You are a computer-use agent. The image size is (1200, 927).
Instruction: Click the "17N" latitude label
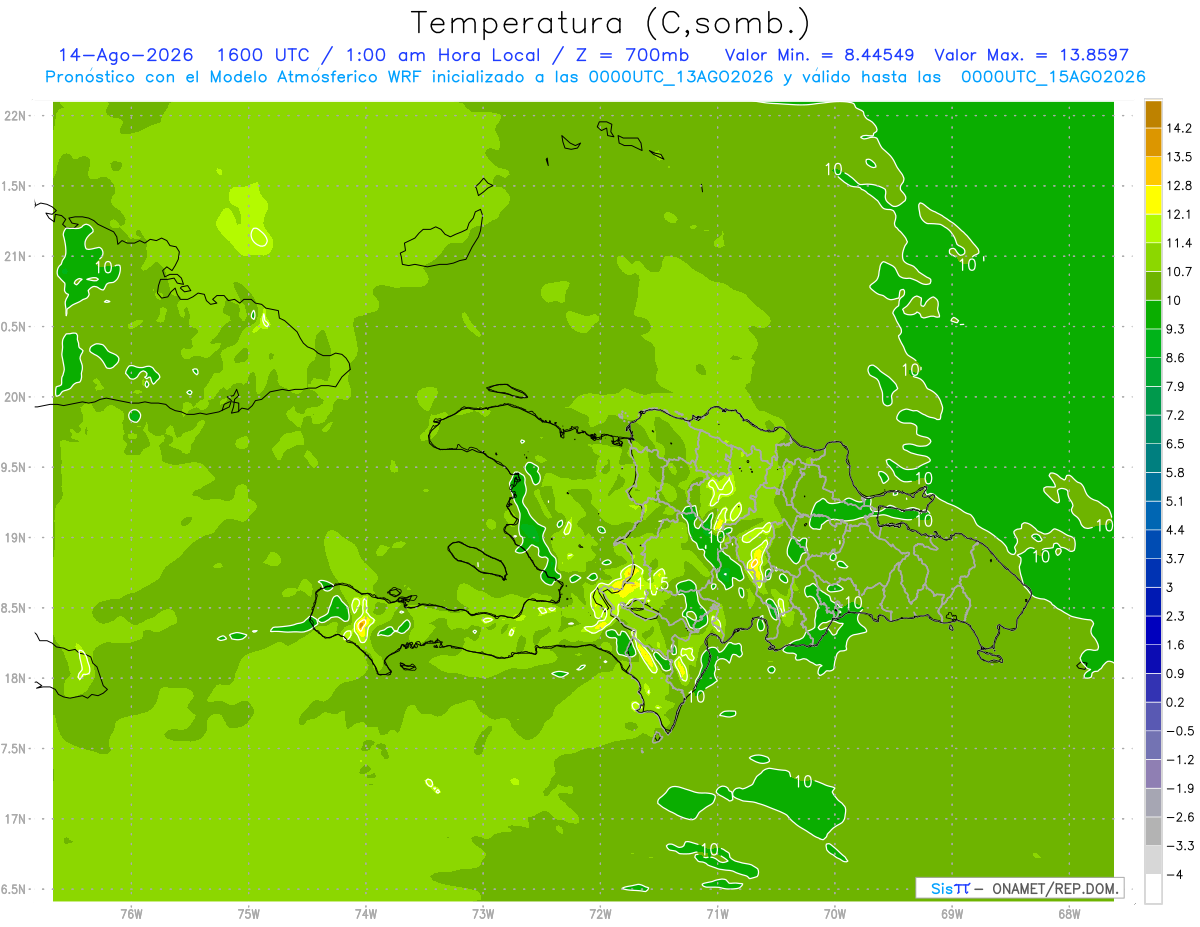[15, 819]
